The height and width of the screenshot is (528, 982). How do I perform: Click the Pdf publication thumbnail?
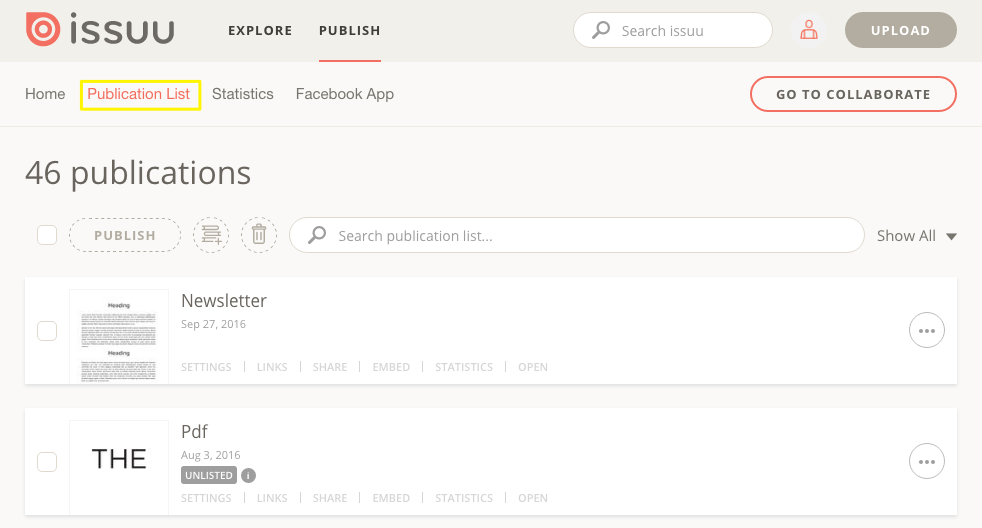coord(119,460)
